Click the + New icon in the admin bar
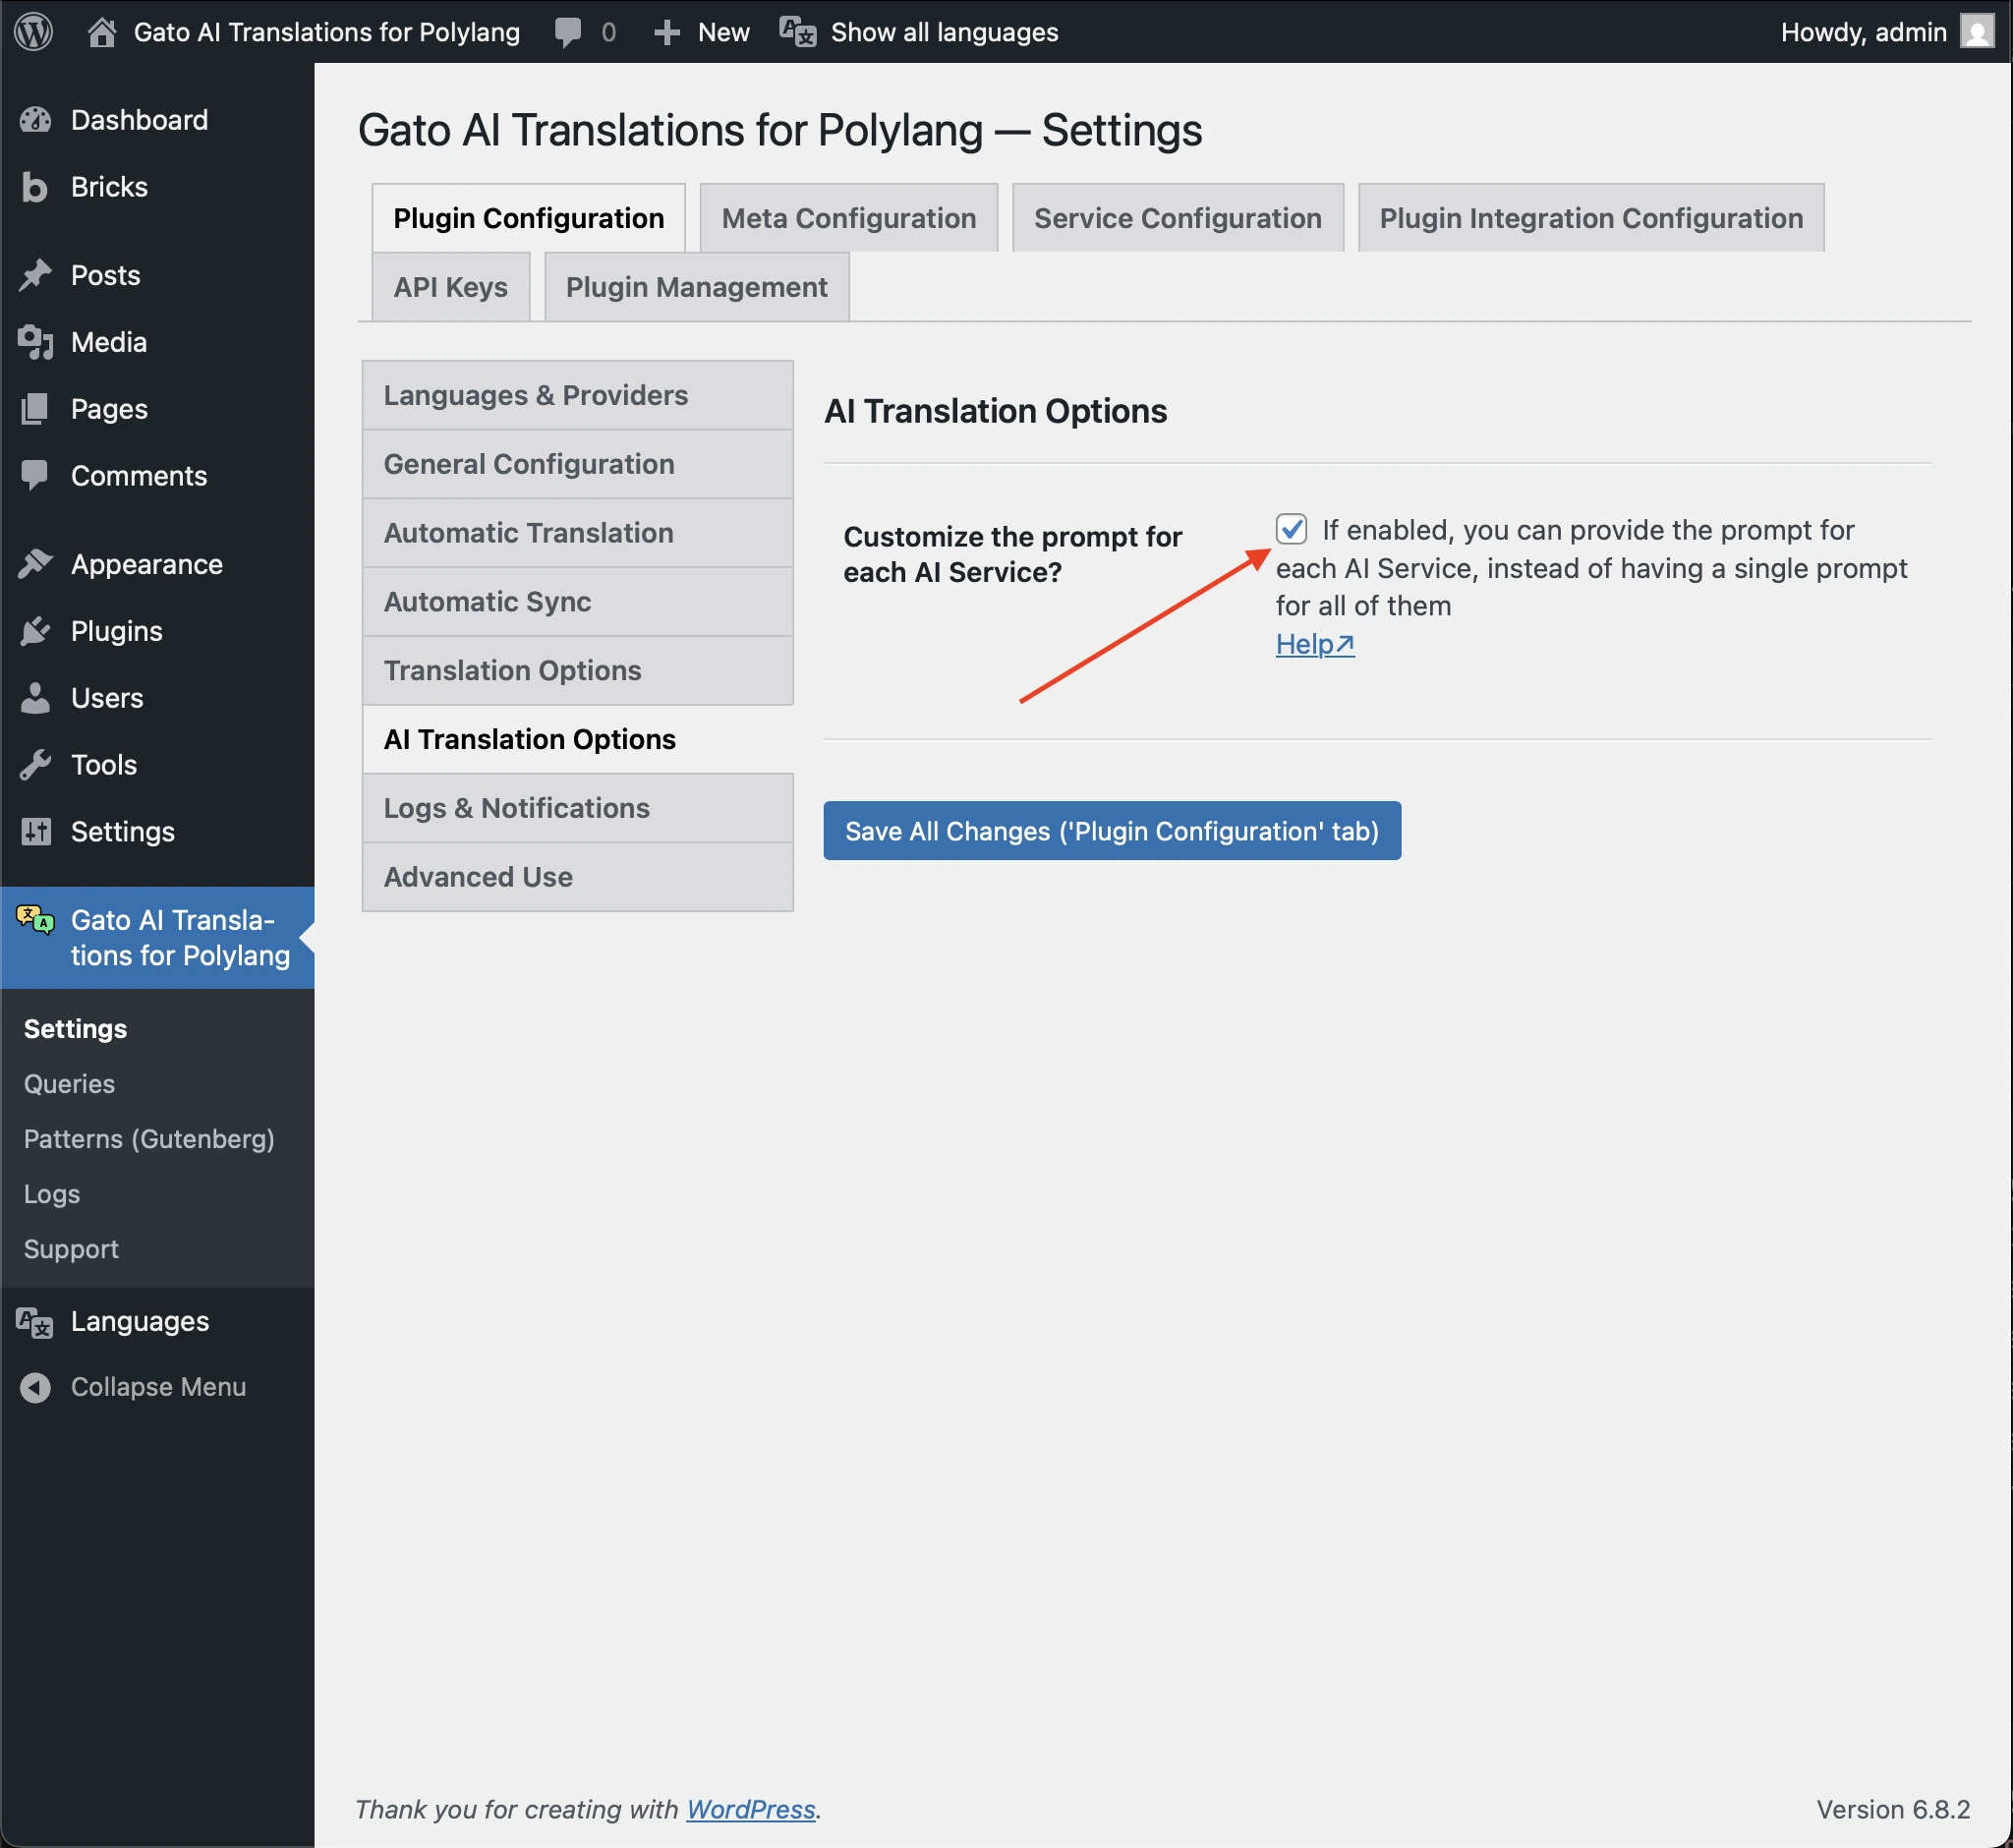 pos(666,31)
